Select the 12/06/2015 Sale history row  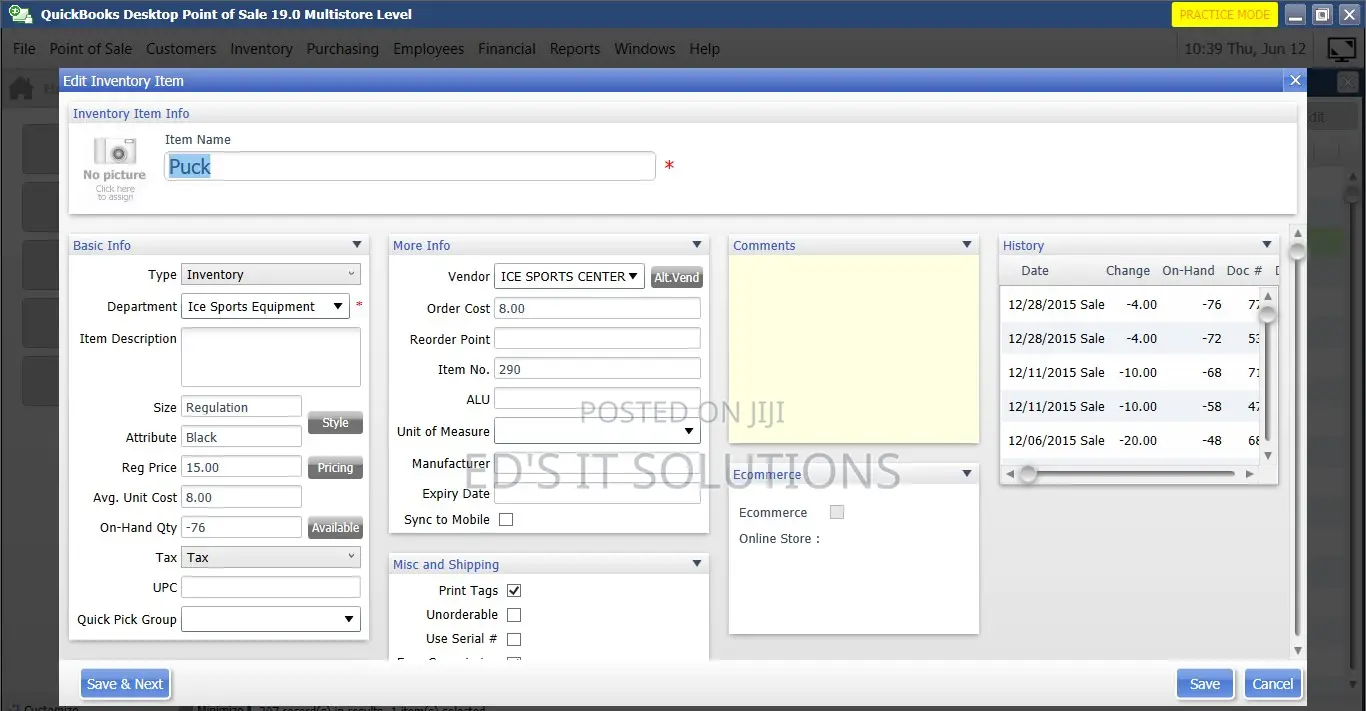1130,440
